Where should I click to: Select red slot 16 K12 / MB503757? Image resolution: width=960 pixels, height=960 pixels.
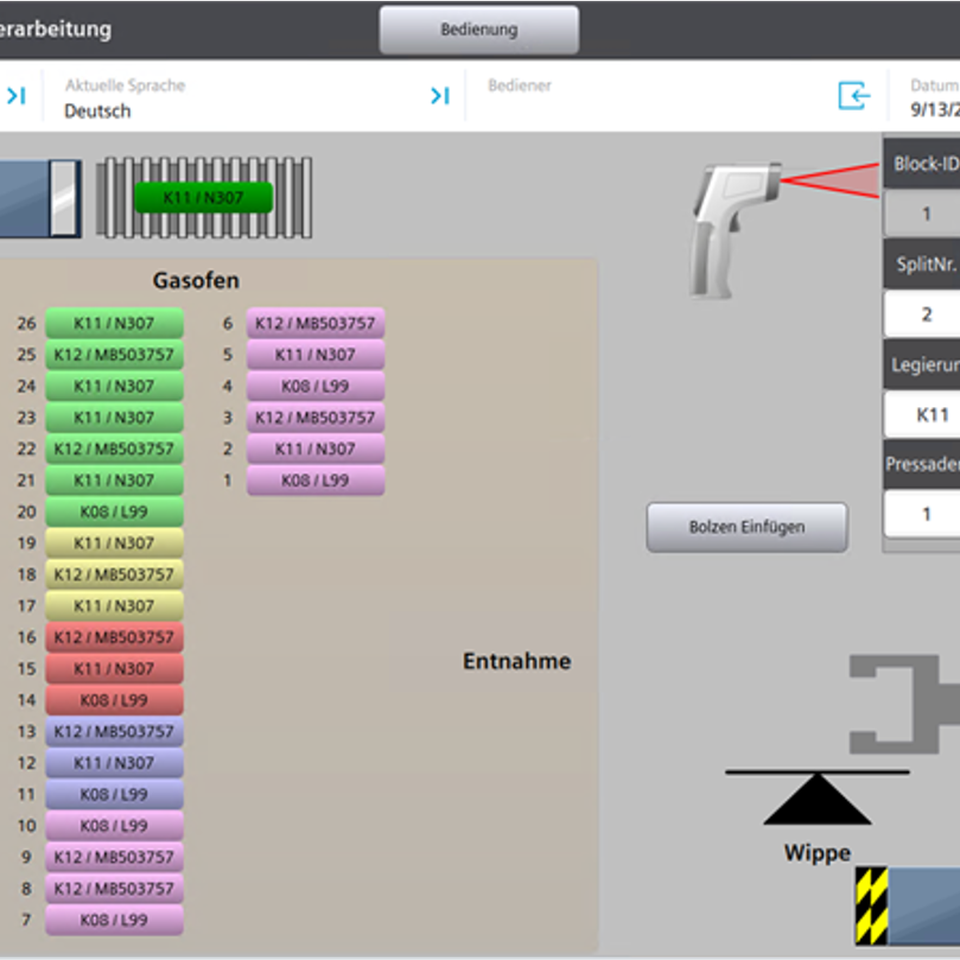pyautogui.click(x=114, y=637)
